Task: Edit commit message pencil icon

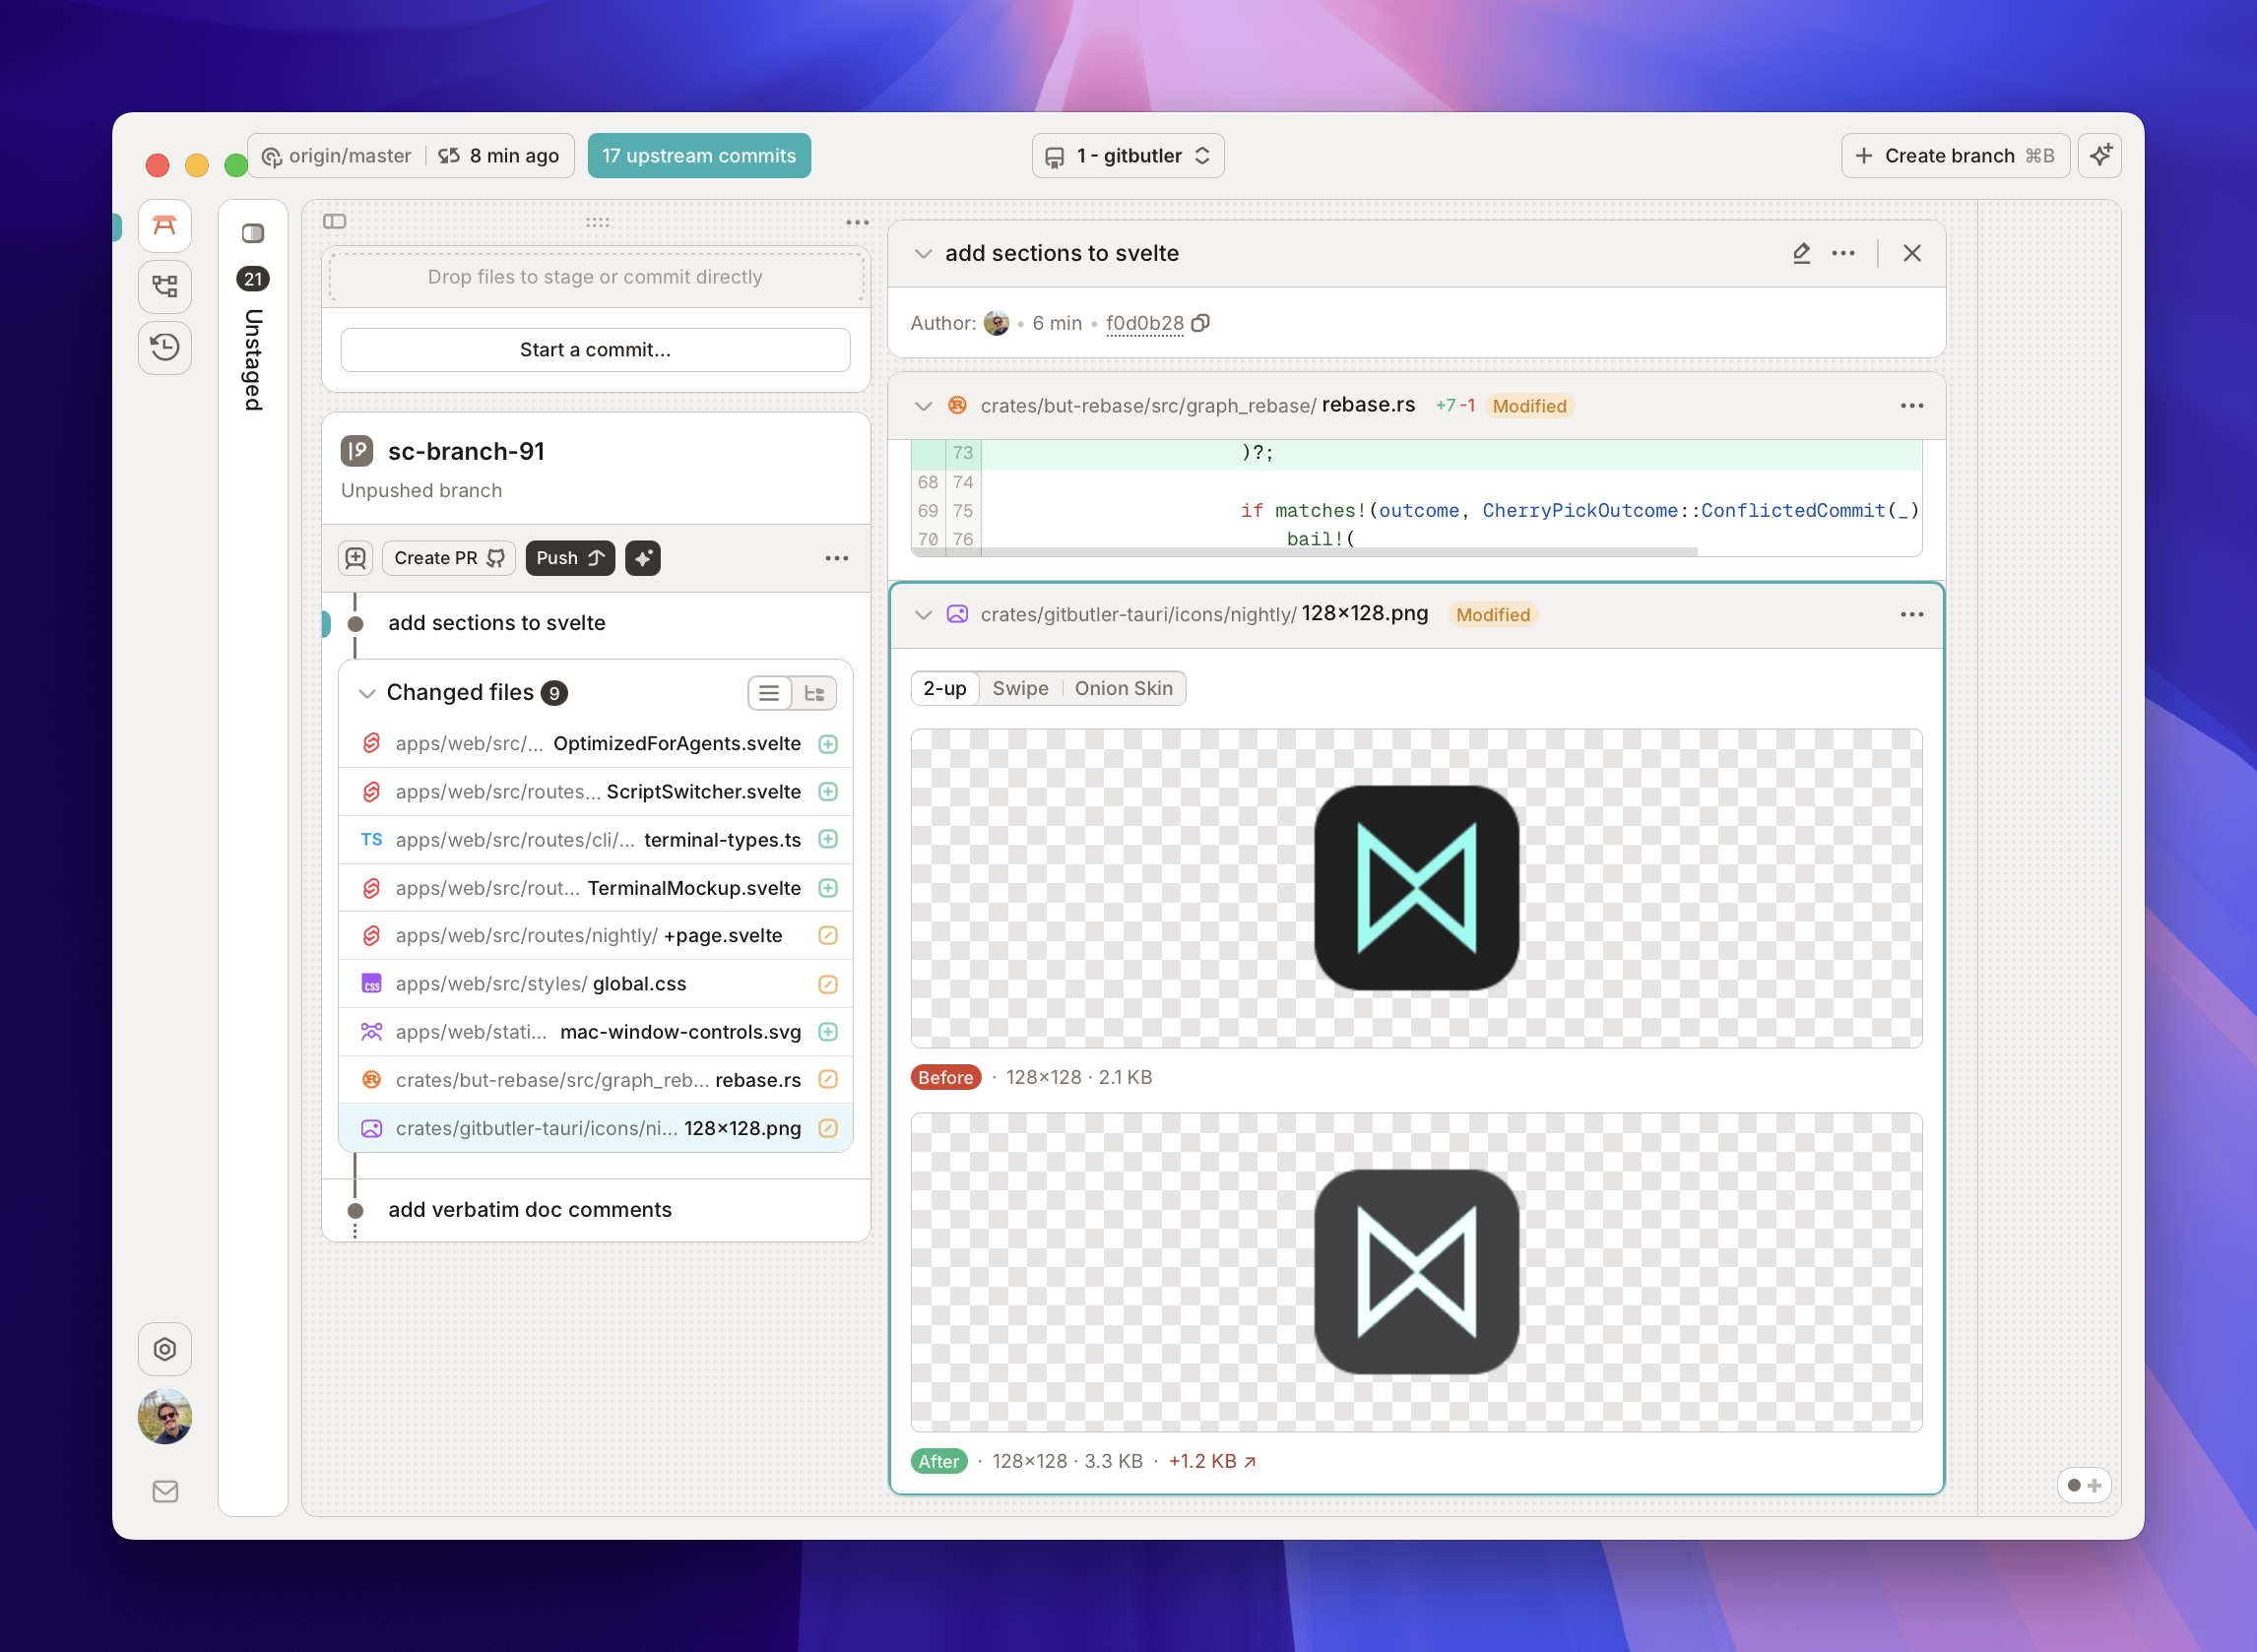Action: (x=1801, y=253)
